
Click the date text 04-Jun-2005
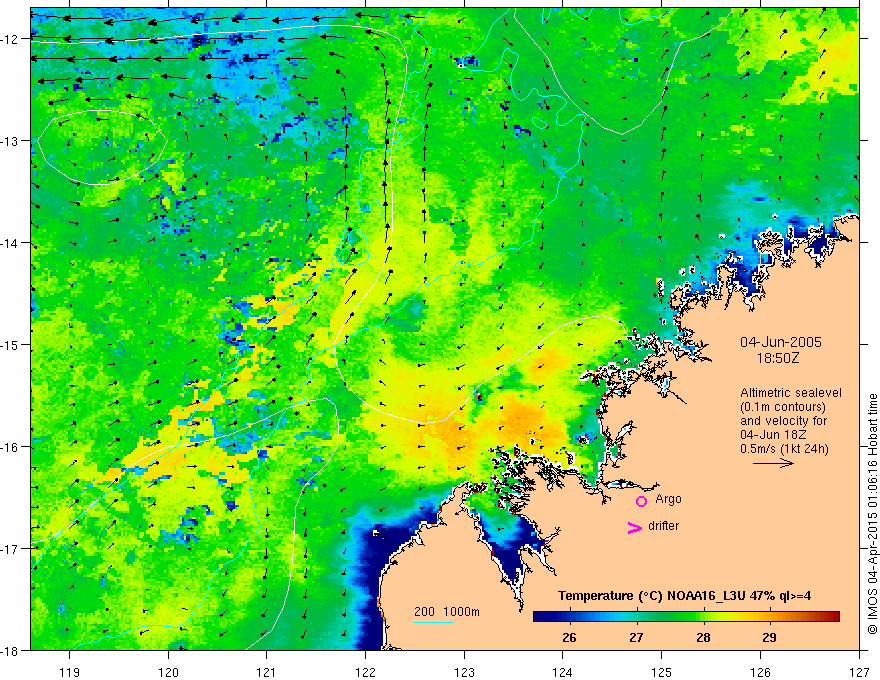[781, 342]
